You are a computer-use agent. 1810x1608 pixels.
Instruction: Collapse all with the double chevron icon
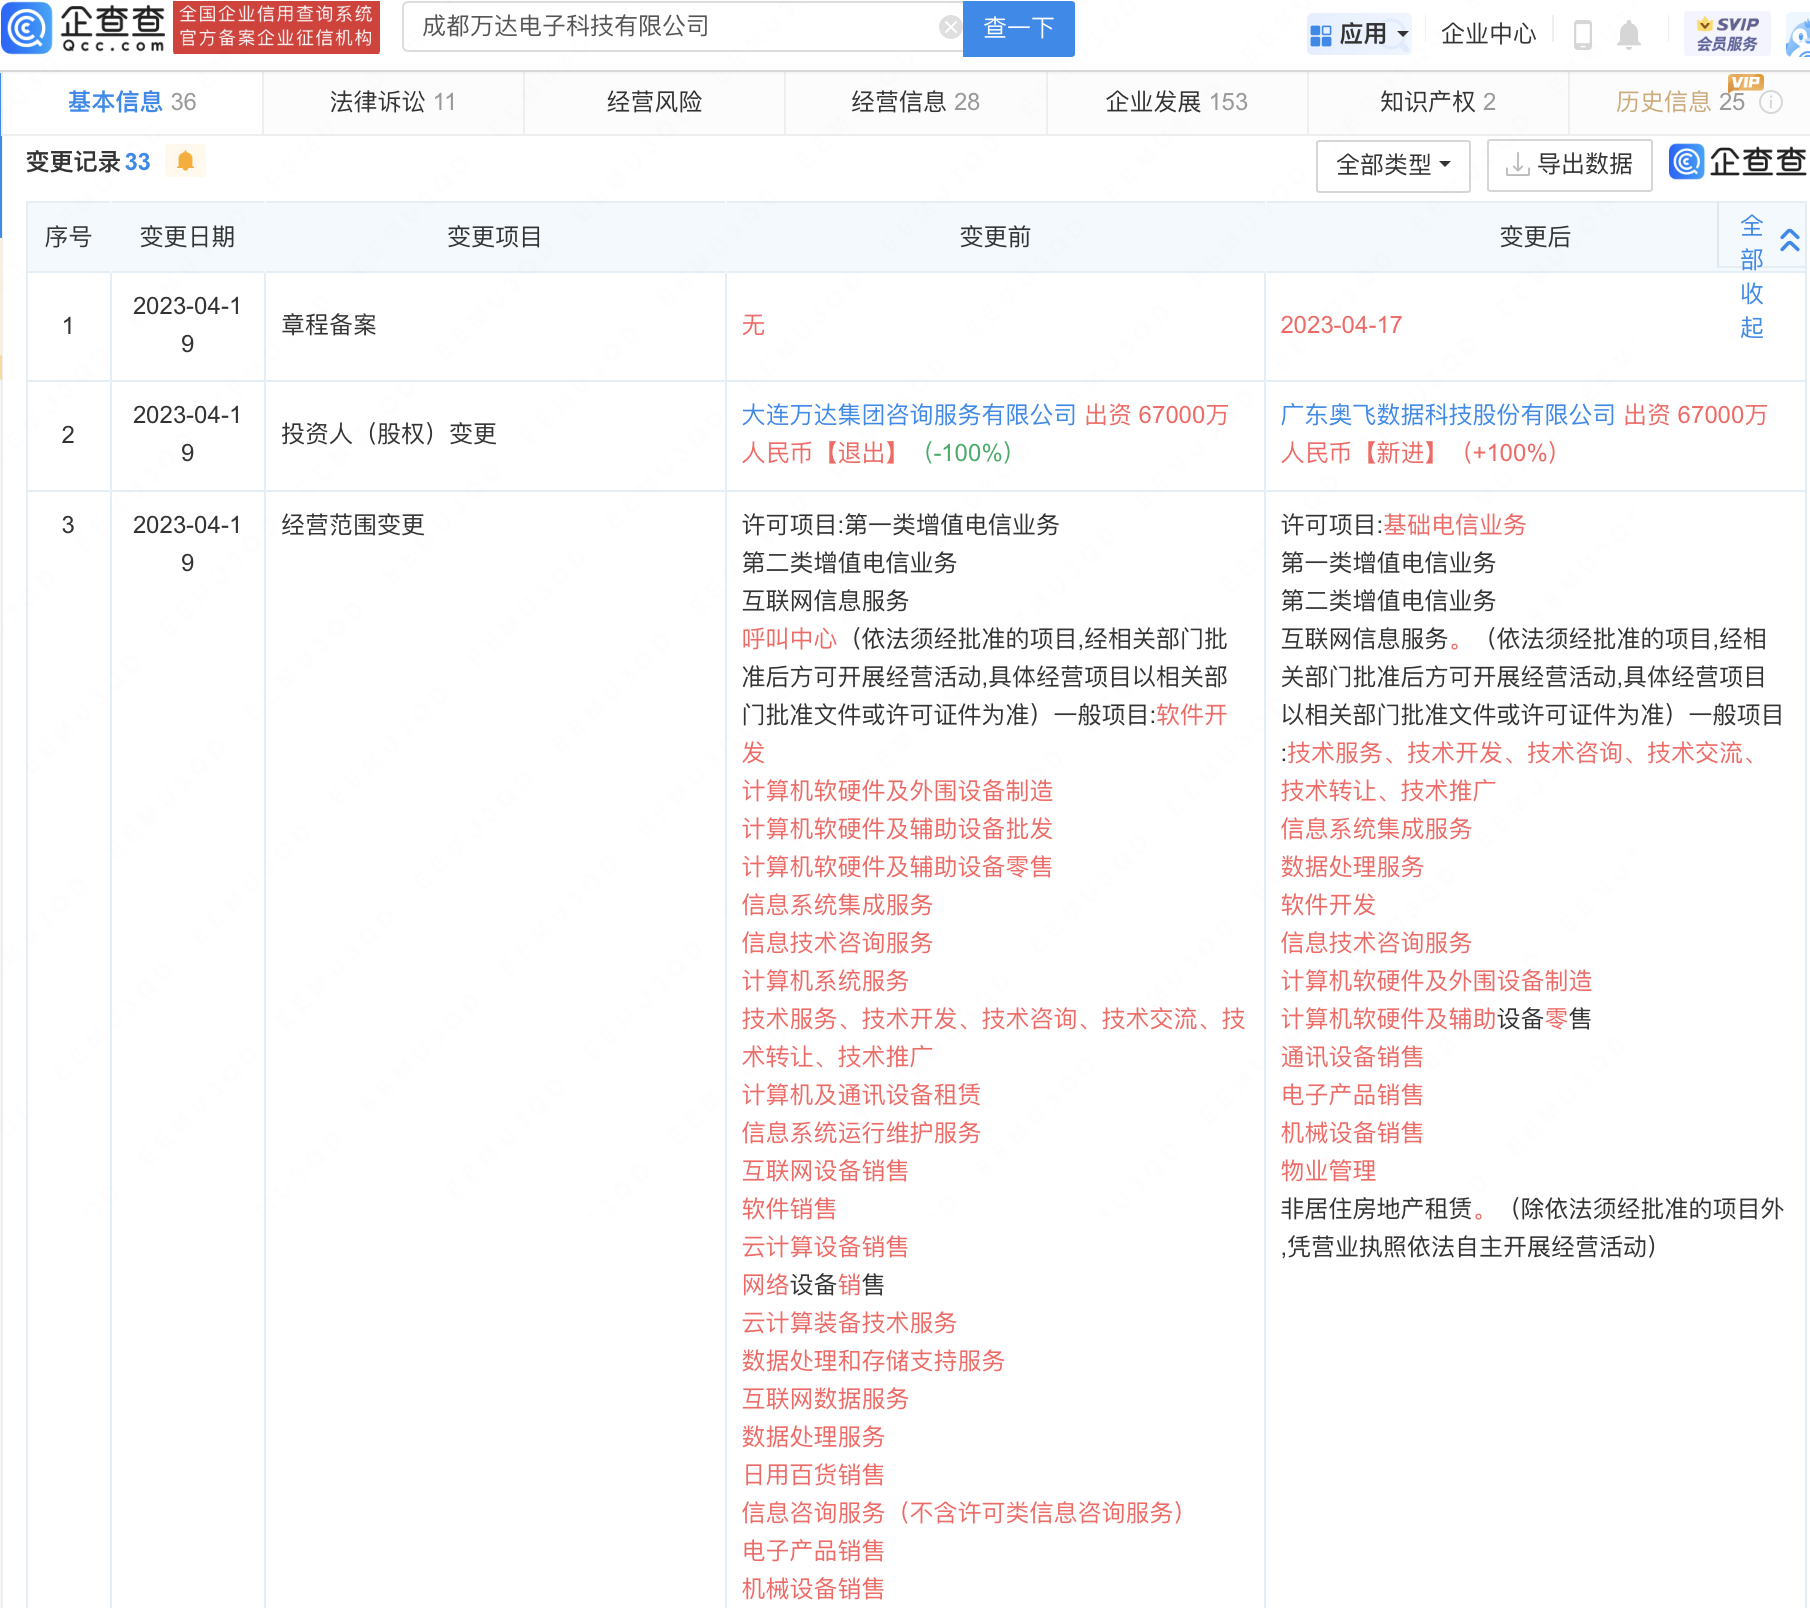(x=1790, y=240)
